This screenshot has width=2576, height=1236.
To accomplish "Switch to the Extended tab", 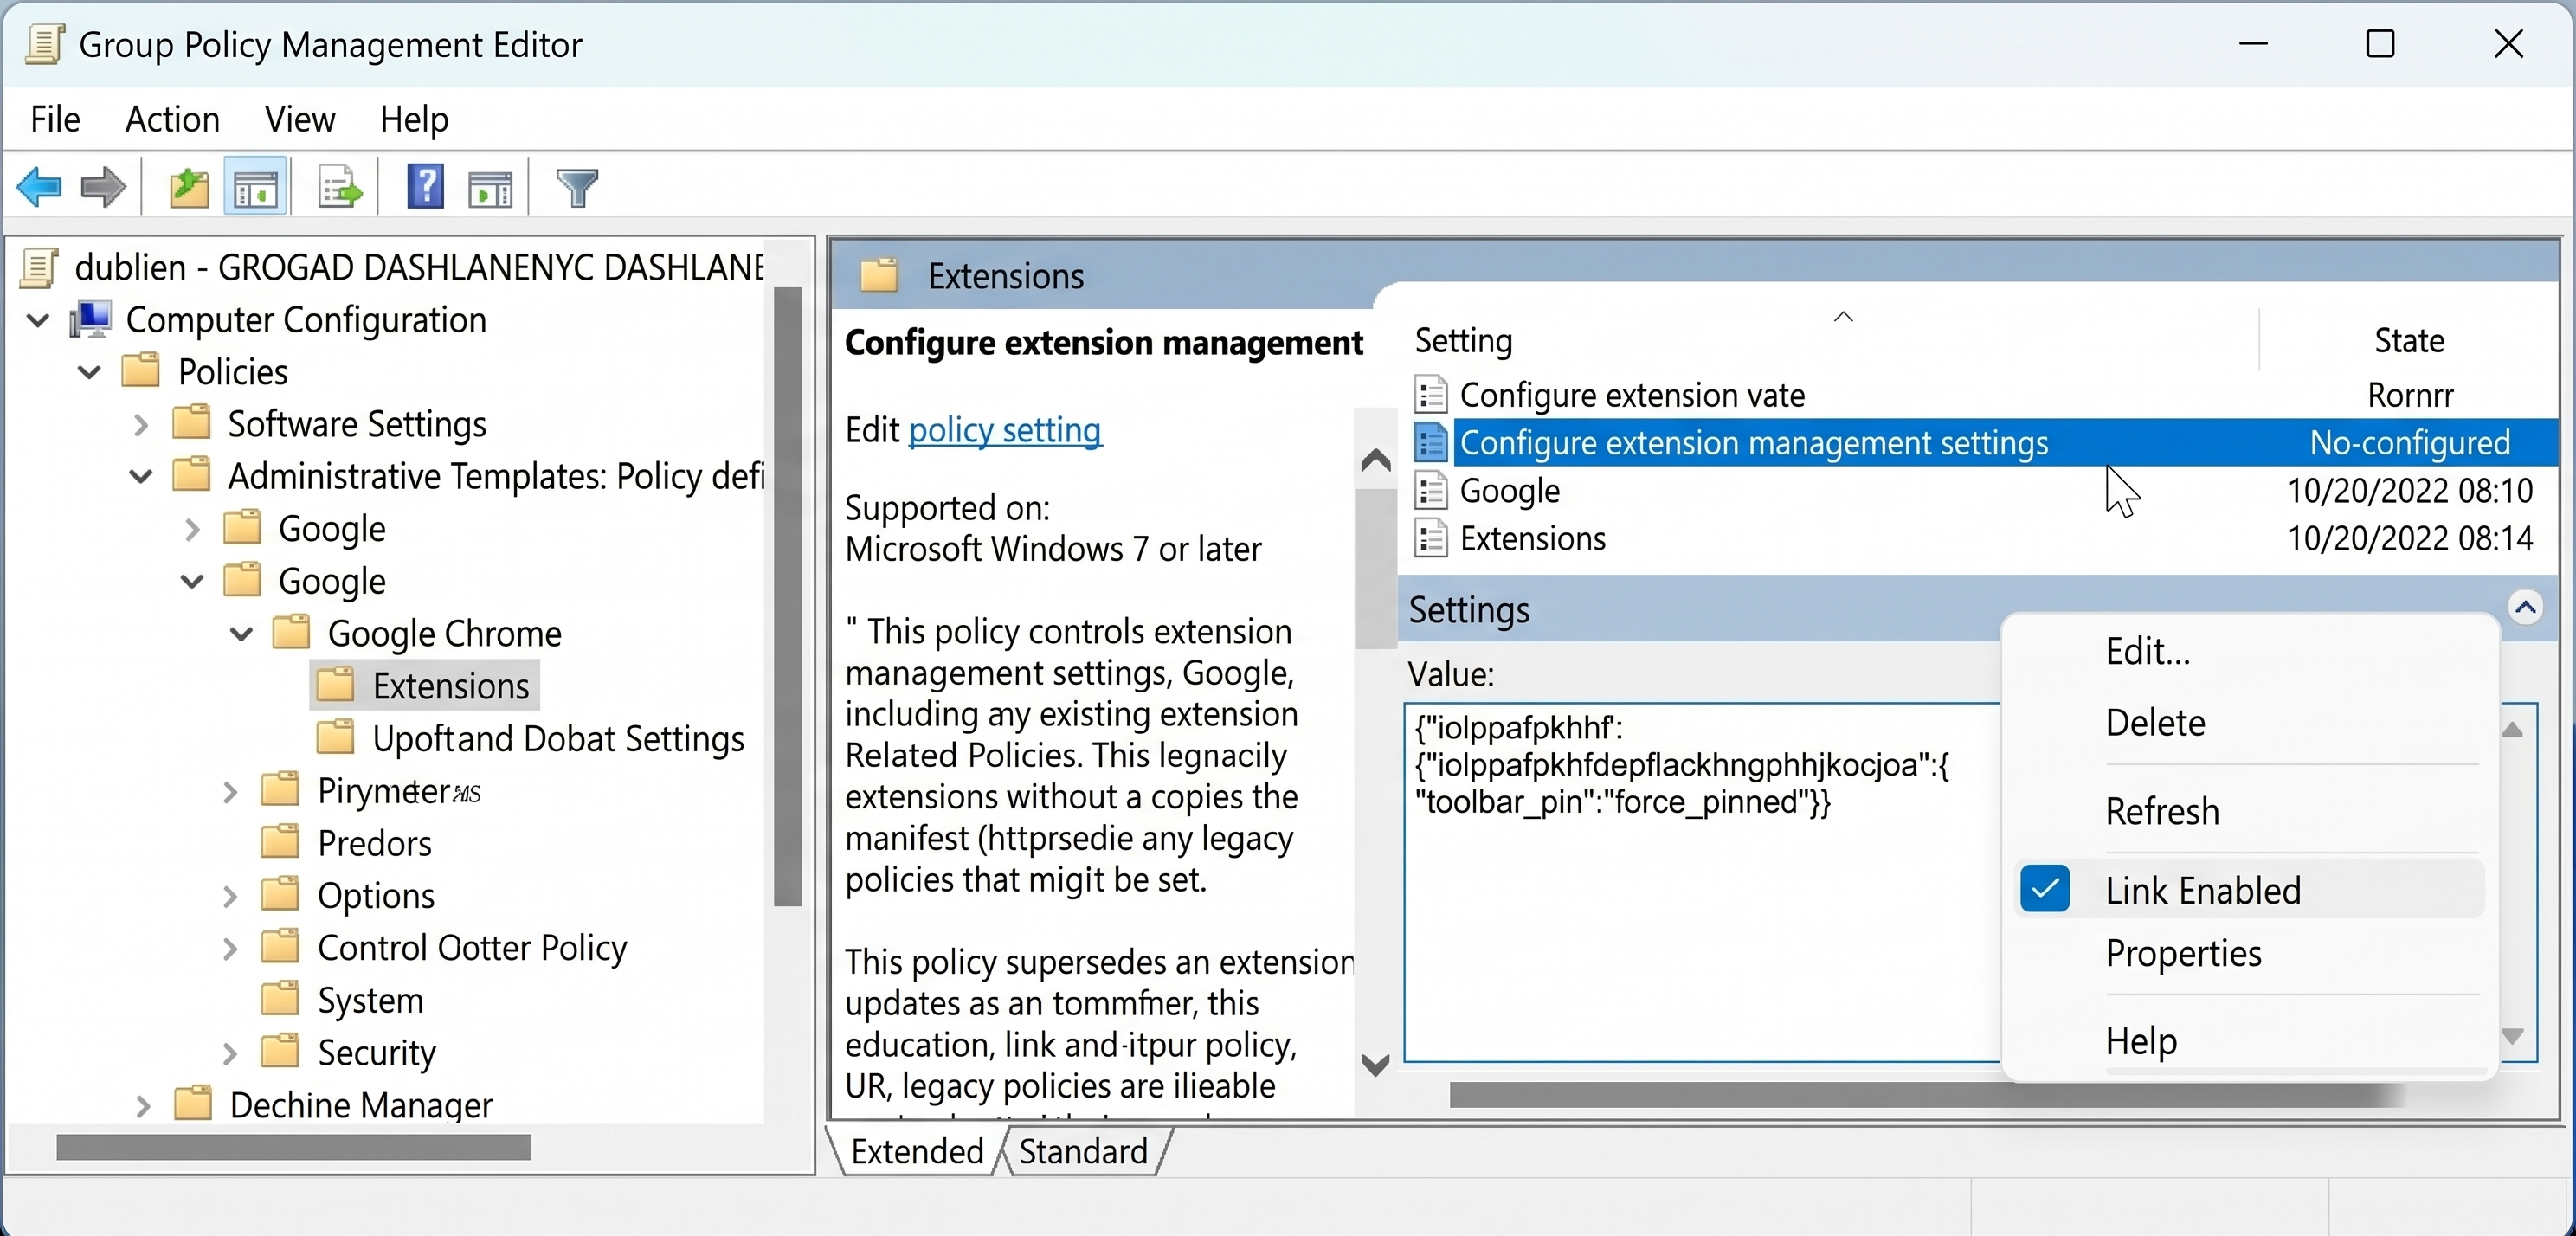I will pos(917,1151).
